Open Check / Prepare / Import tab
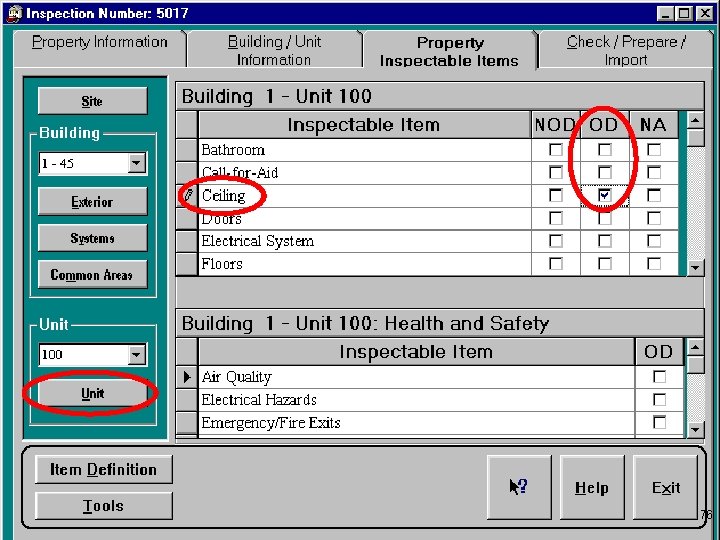 (x=626, y=51)
